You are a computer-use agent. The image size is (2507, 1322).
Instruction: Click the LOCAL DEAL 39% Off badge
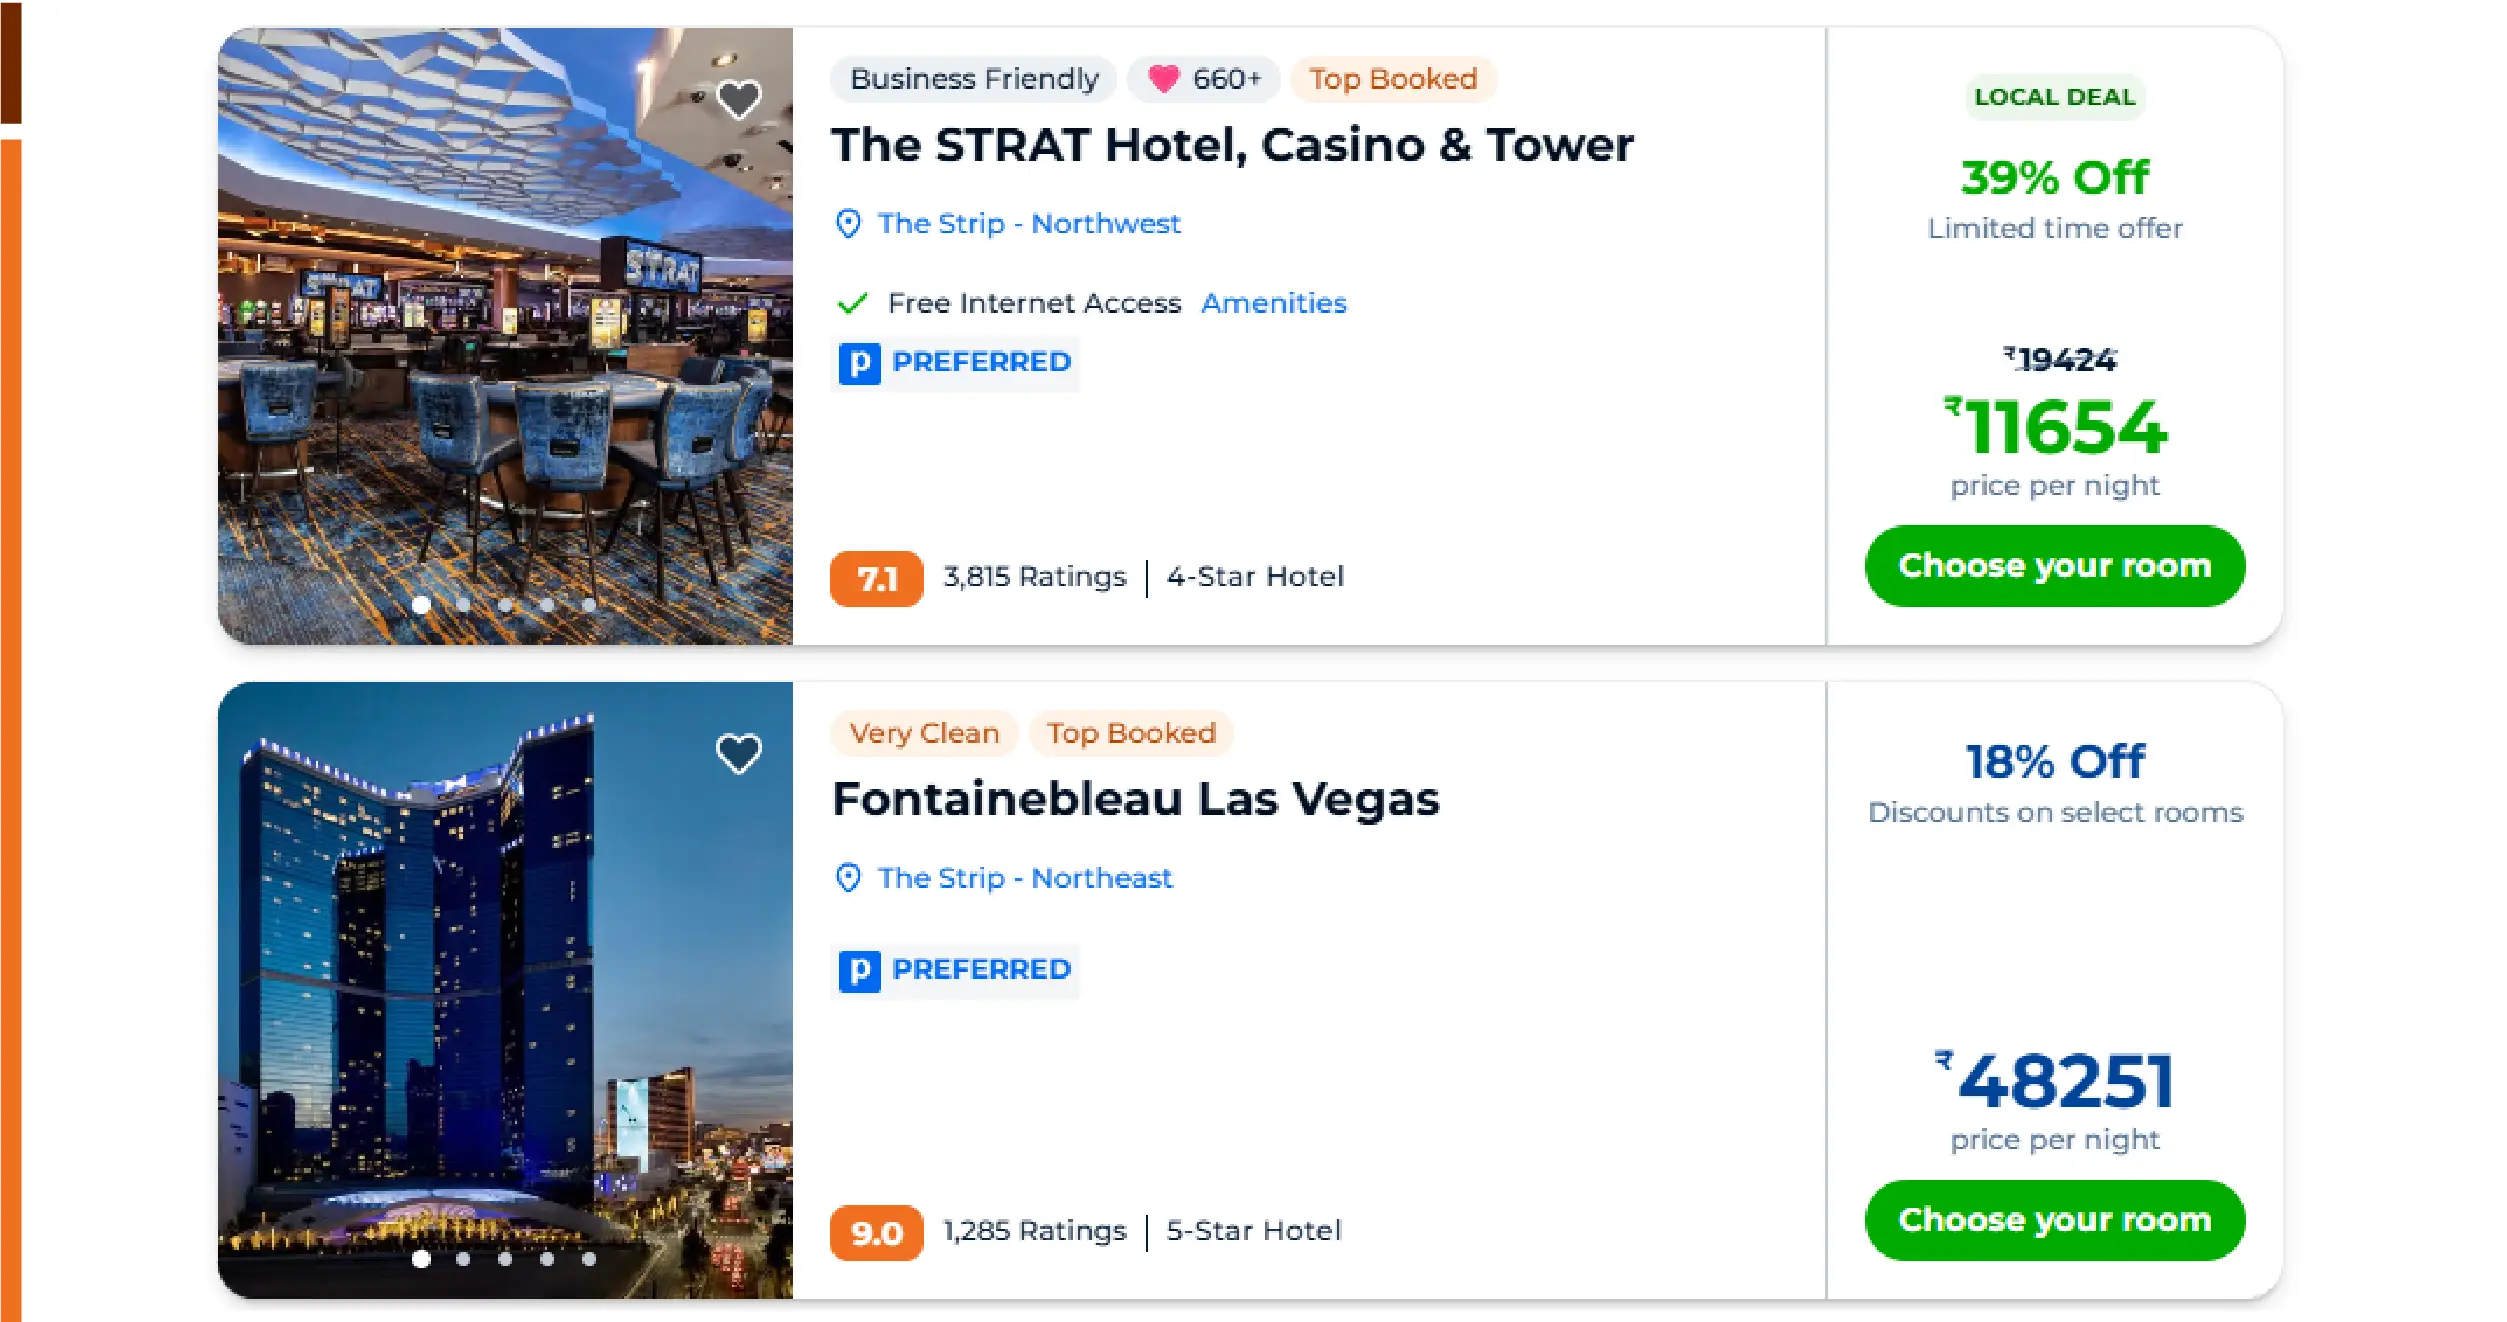[2054, 97]
